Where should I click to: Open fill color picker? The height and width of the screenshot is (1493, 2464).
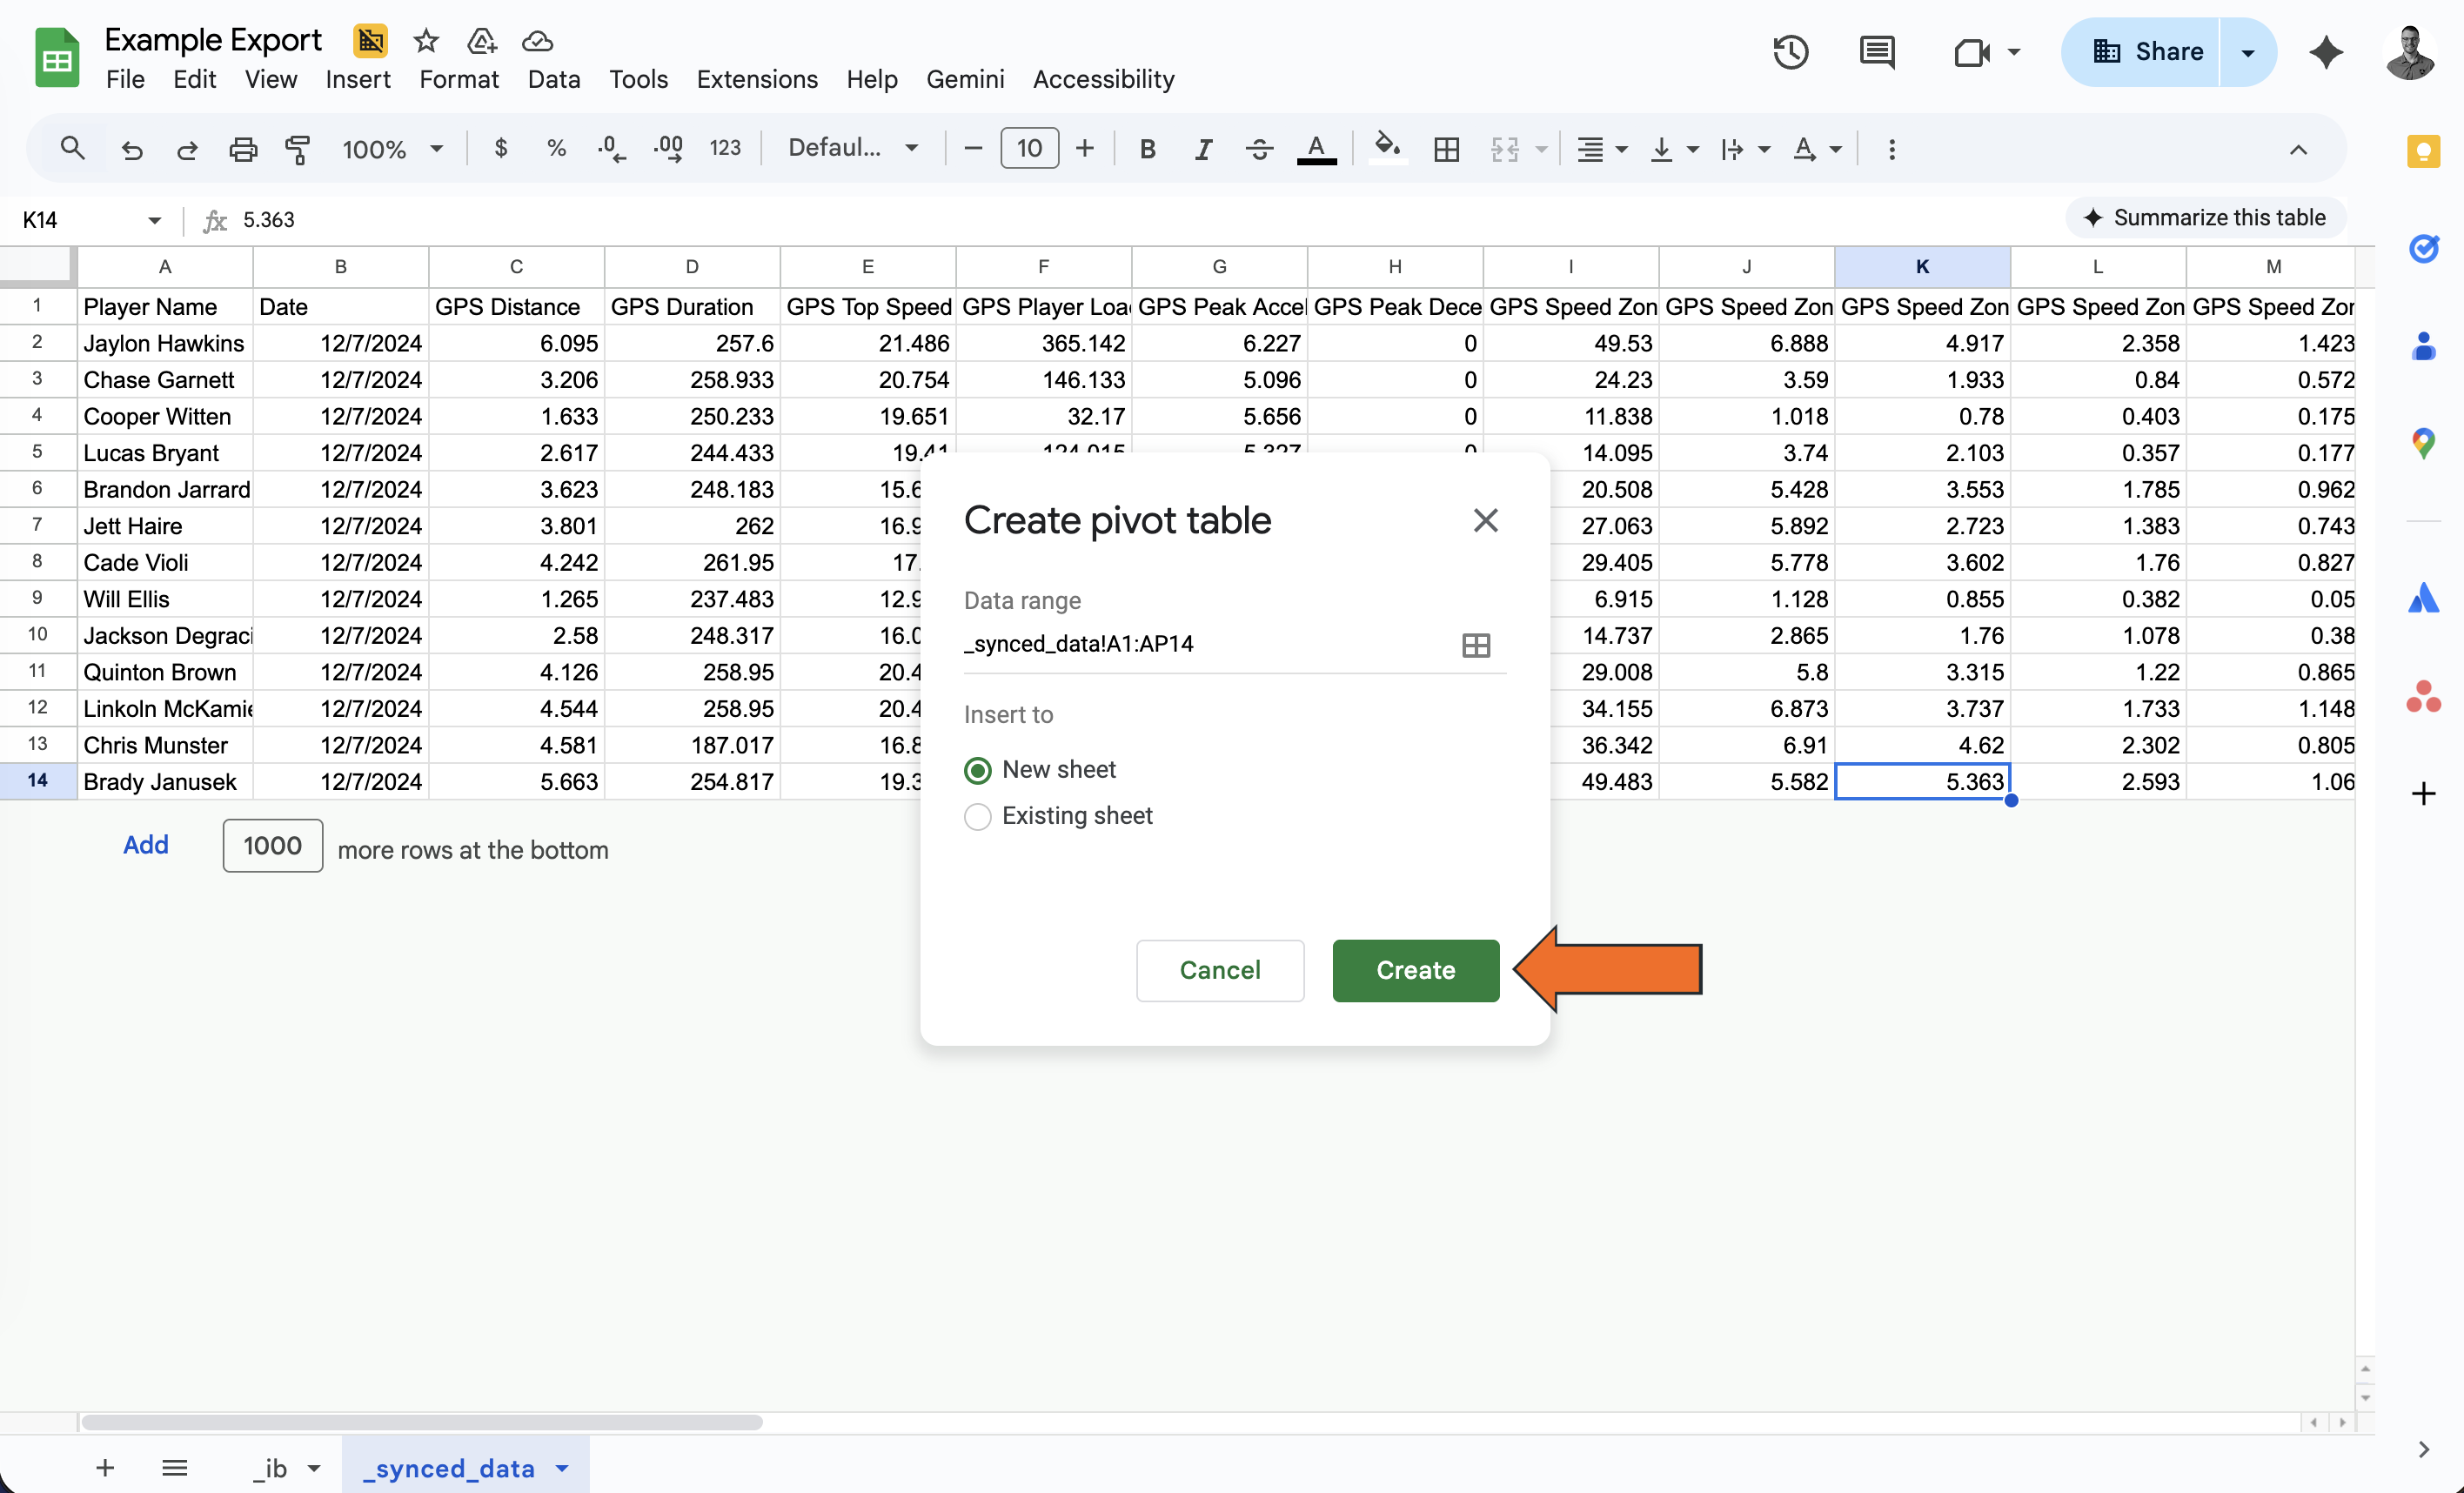pos(1387,148)
